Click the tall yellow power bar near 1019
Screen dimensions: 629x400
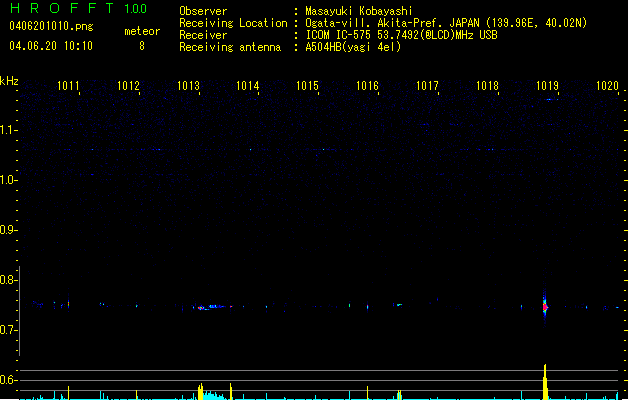(545, 382)
